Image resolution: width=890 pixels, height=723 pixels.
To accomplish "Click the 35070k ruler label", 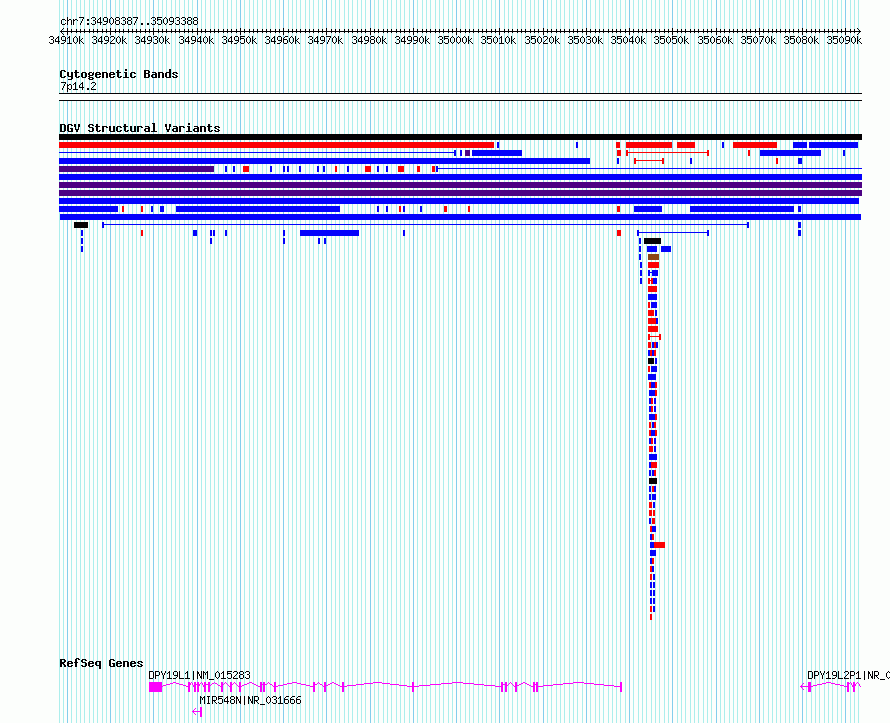I will click(x=758, y=40).
